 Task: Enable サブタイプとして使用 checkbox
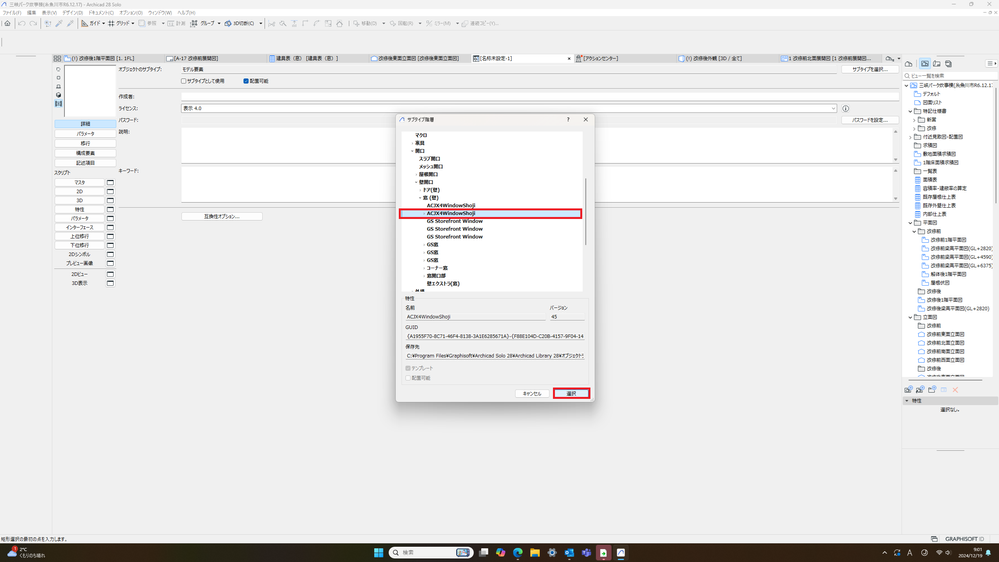183,81
